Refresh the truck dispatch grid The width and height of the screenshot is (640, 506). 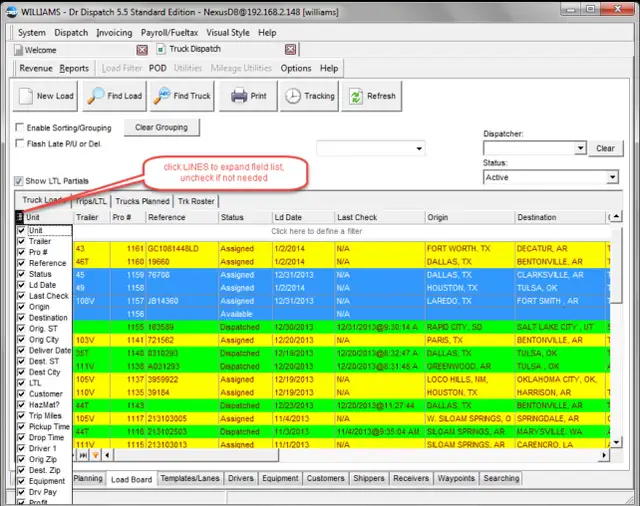tap(371, 96)
